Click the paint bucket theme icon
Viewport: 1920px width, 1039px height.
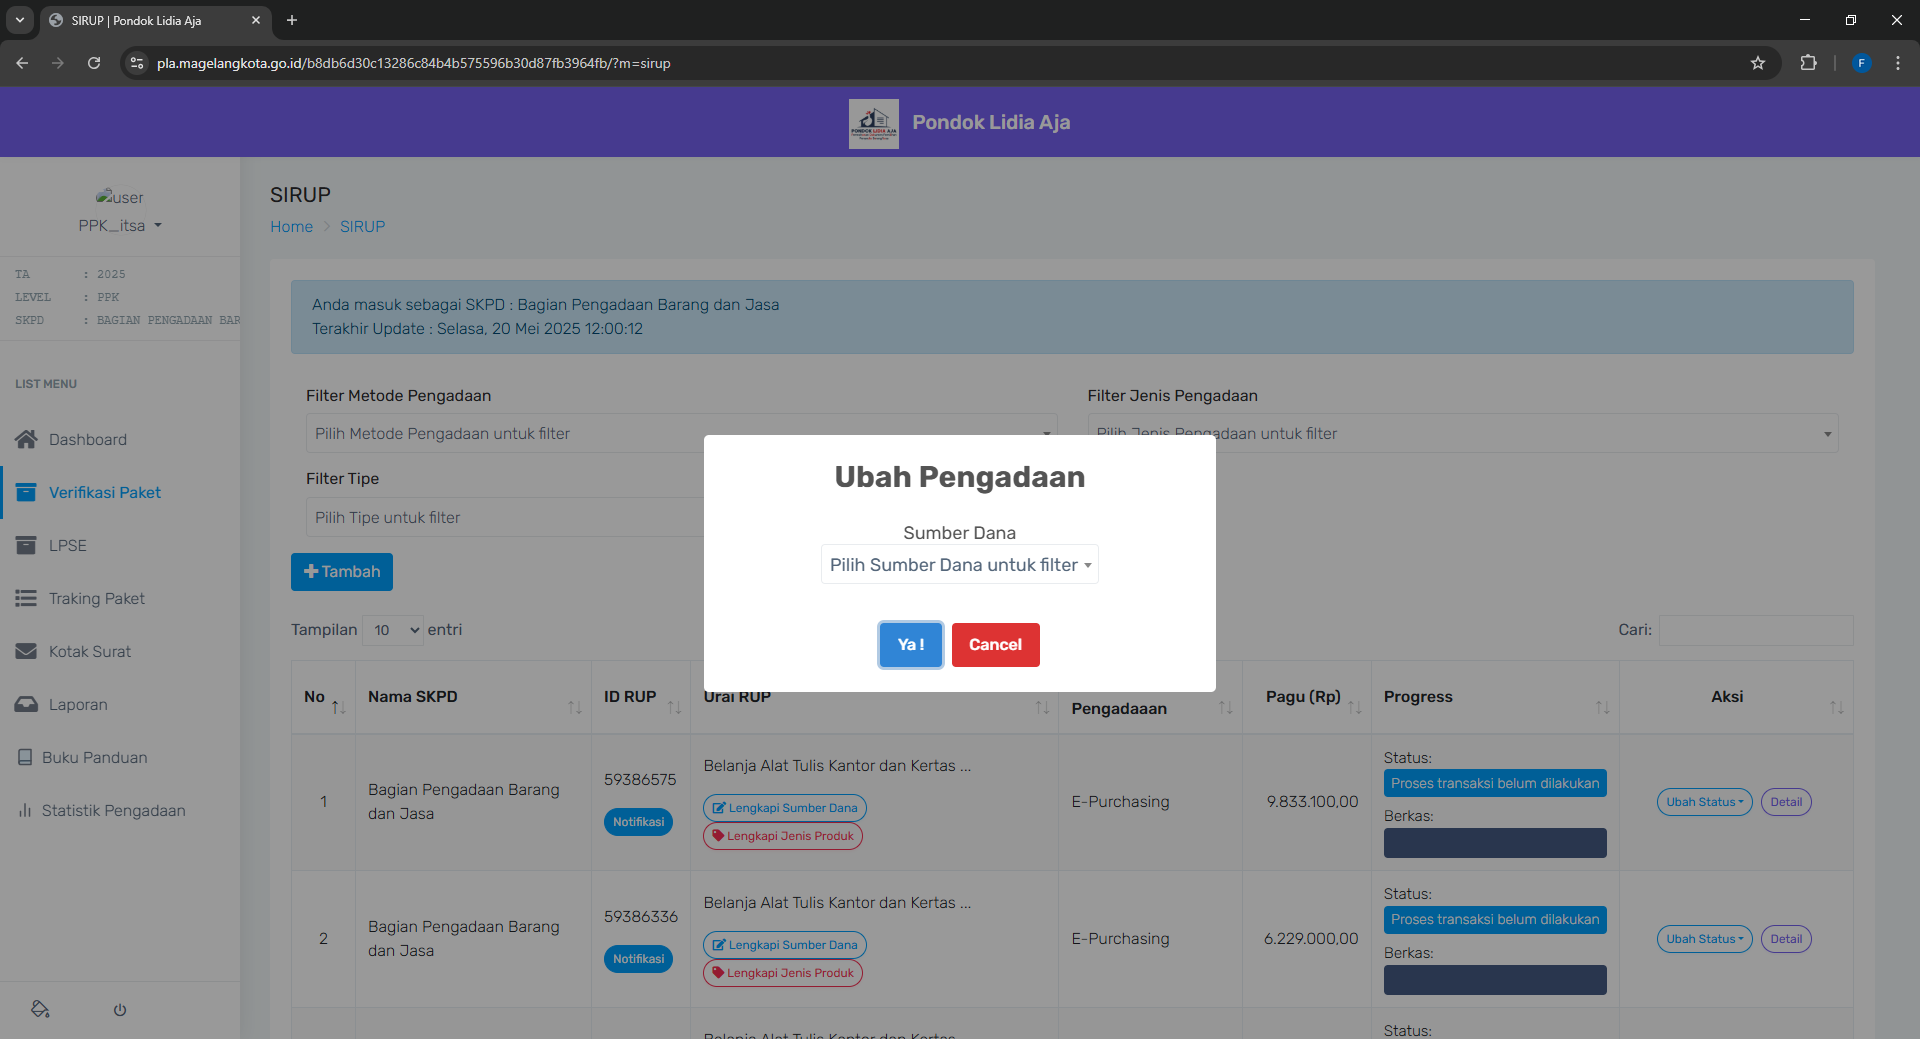coord(41,1009)
